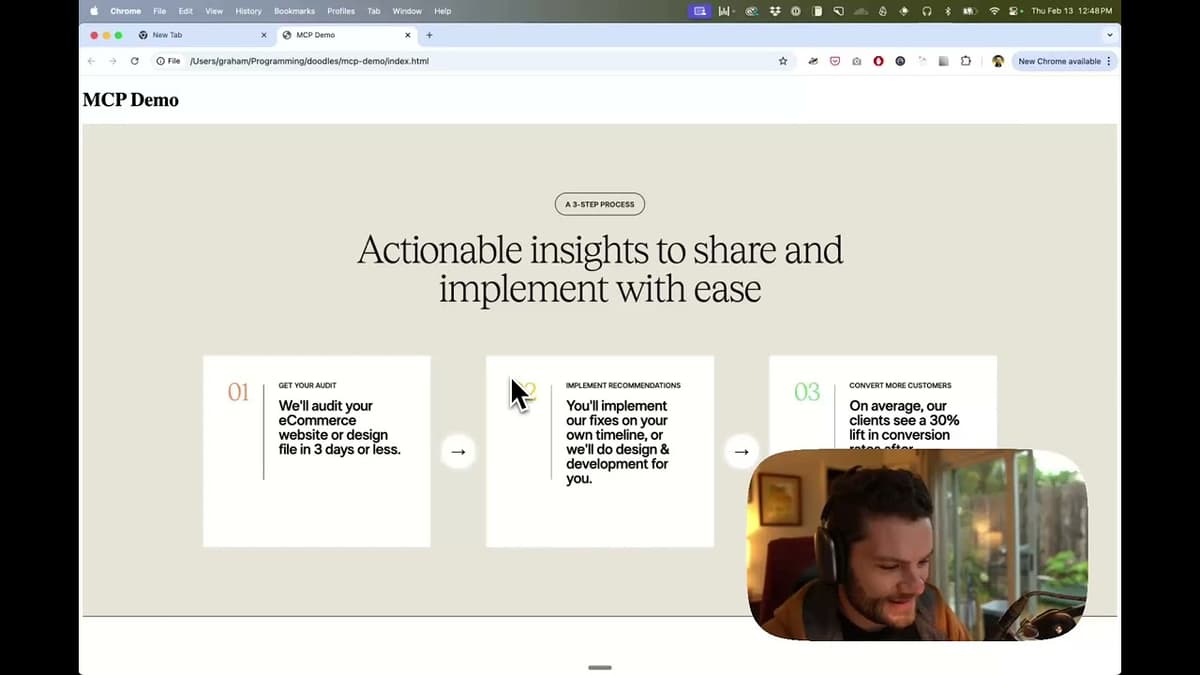The image size is (1200, 675).
Task: Open the History menu
Action: pos(248,11)
